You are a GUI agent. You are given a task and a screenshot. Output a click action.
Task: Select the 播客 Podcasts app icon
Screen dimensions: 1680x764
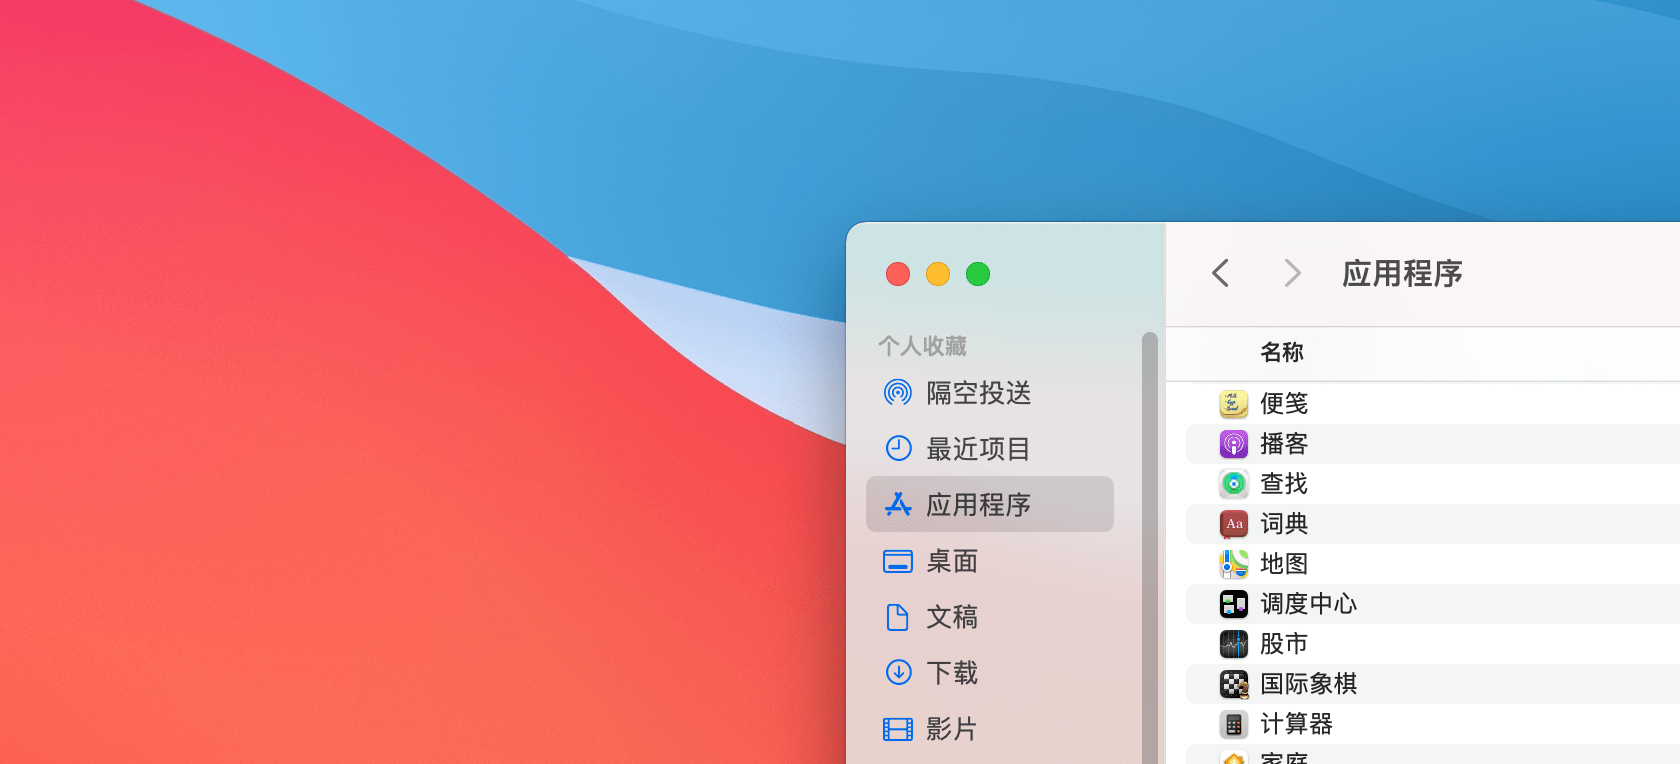[1234, 443]
